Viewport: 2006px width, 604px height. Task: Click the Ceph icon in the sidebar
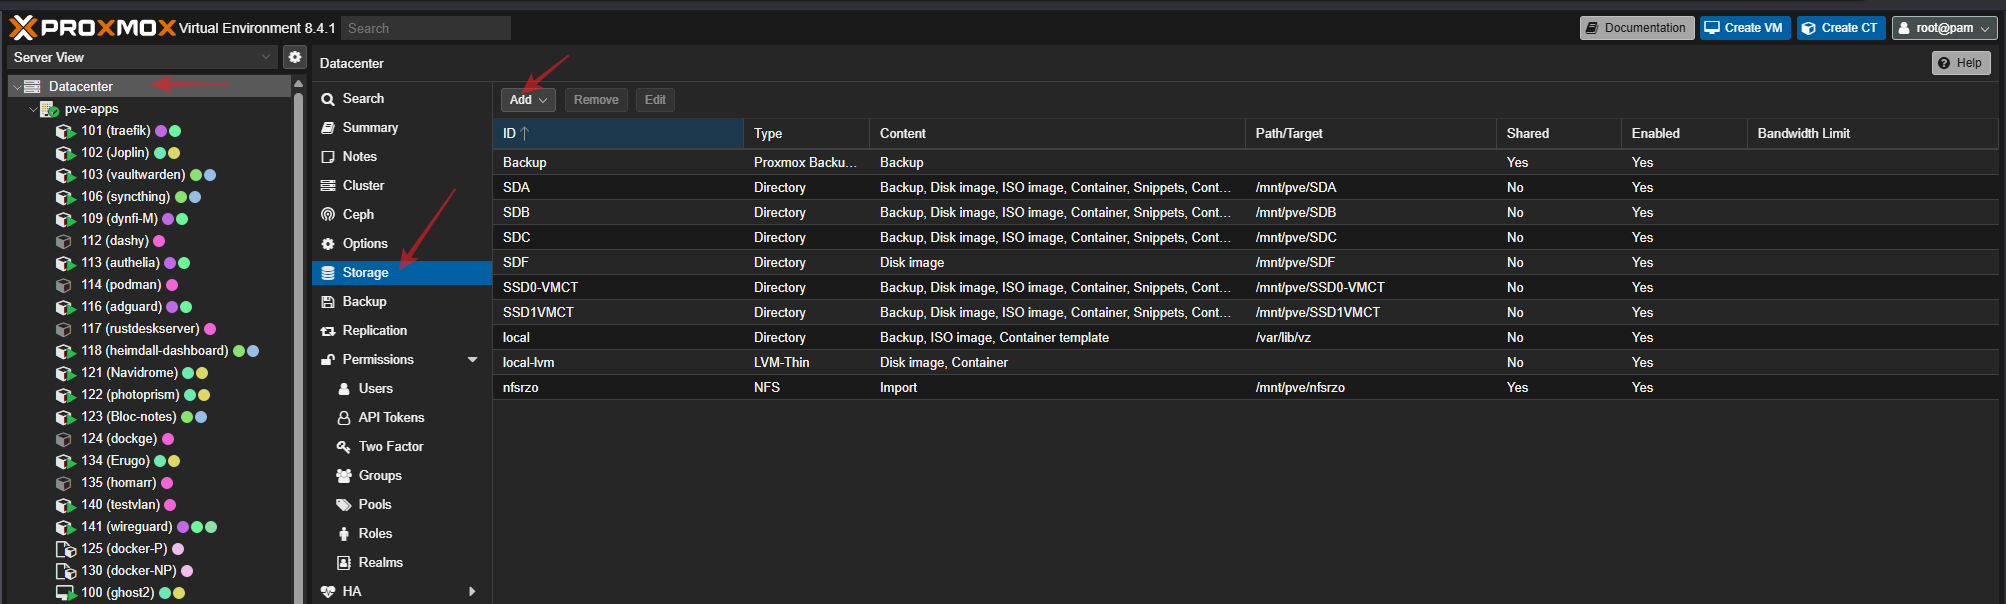click(328, 215)
